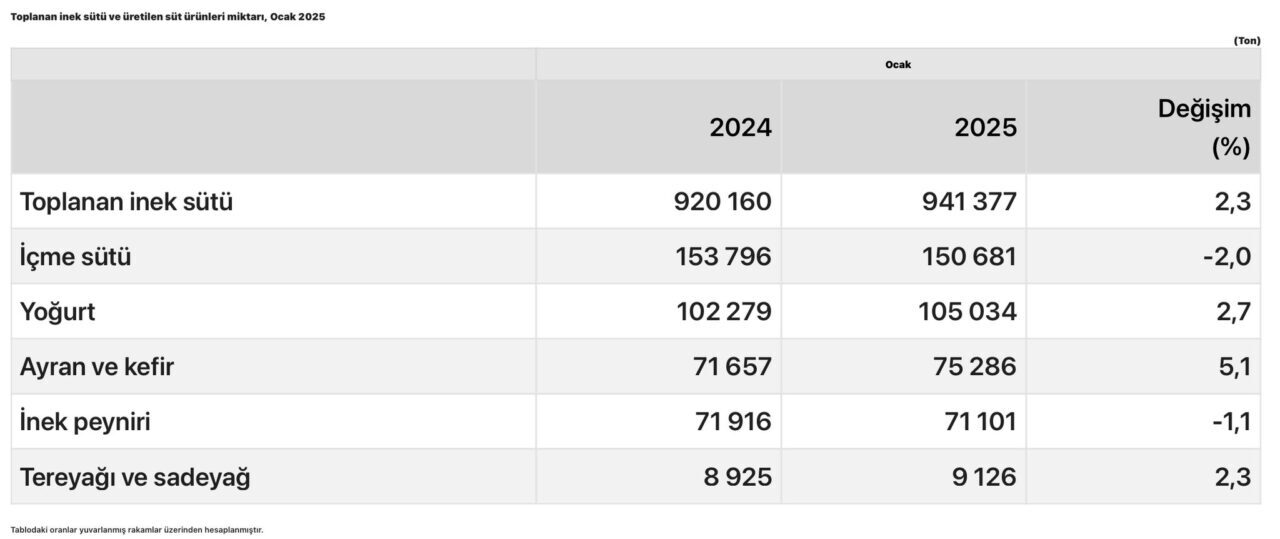The width and height of the screenshot is (1280, 539).
Task: Select the Yoğurt row label
Action: coord(58,312)
